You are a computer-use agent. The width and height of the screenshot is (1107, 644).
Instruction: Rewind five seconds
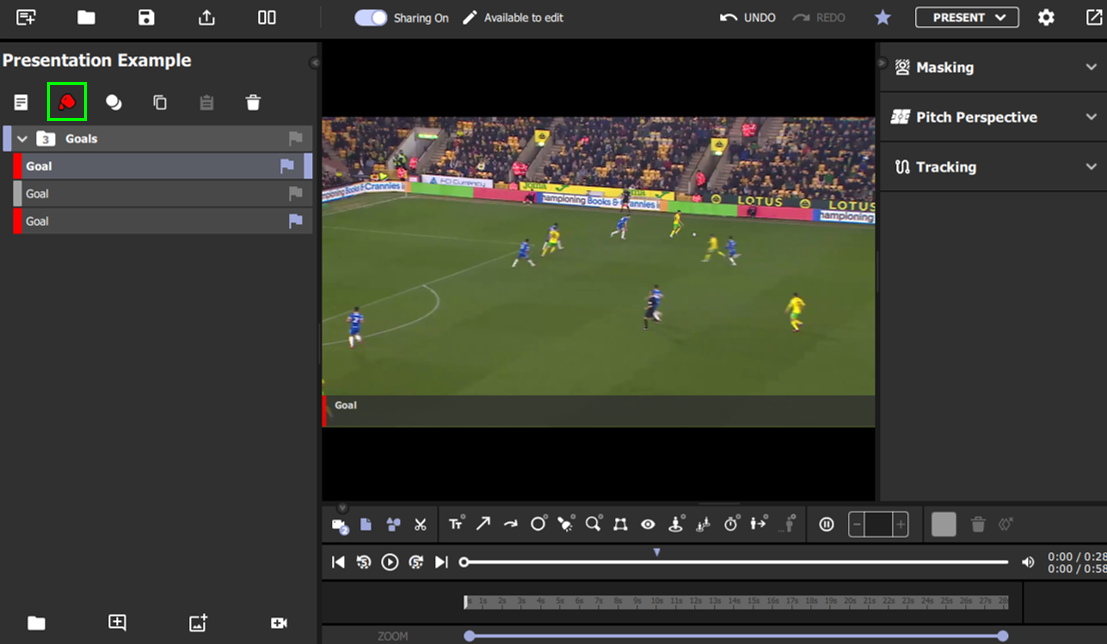tap(364, 562)
